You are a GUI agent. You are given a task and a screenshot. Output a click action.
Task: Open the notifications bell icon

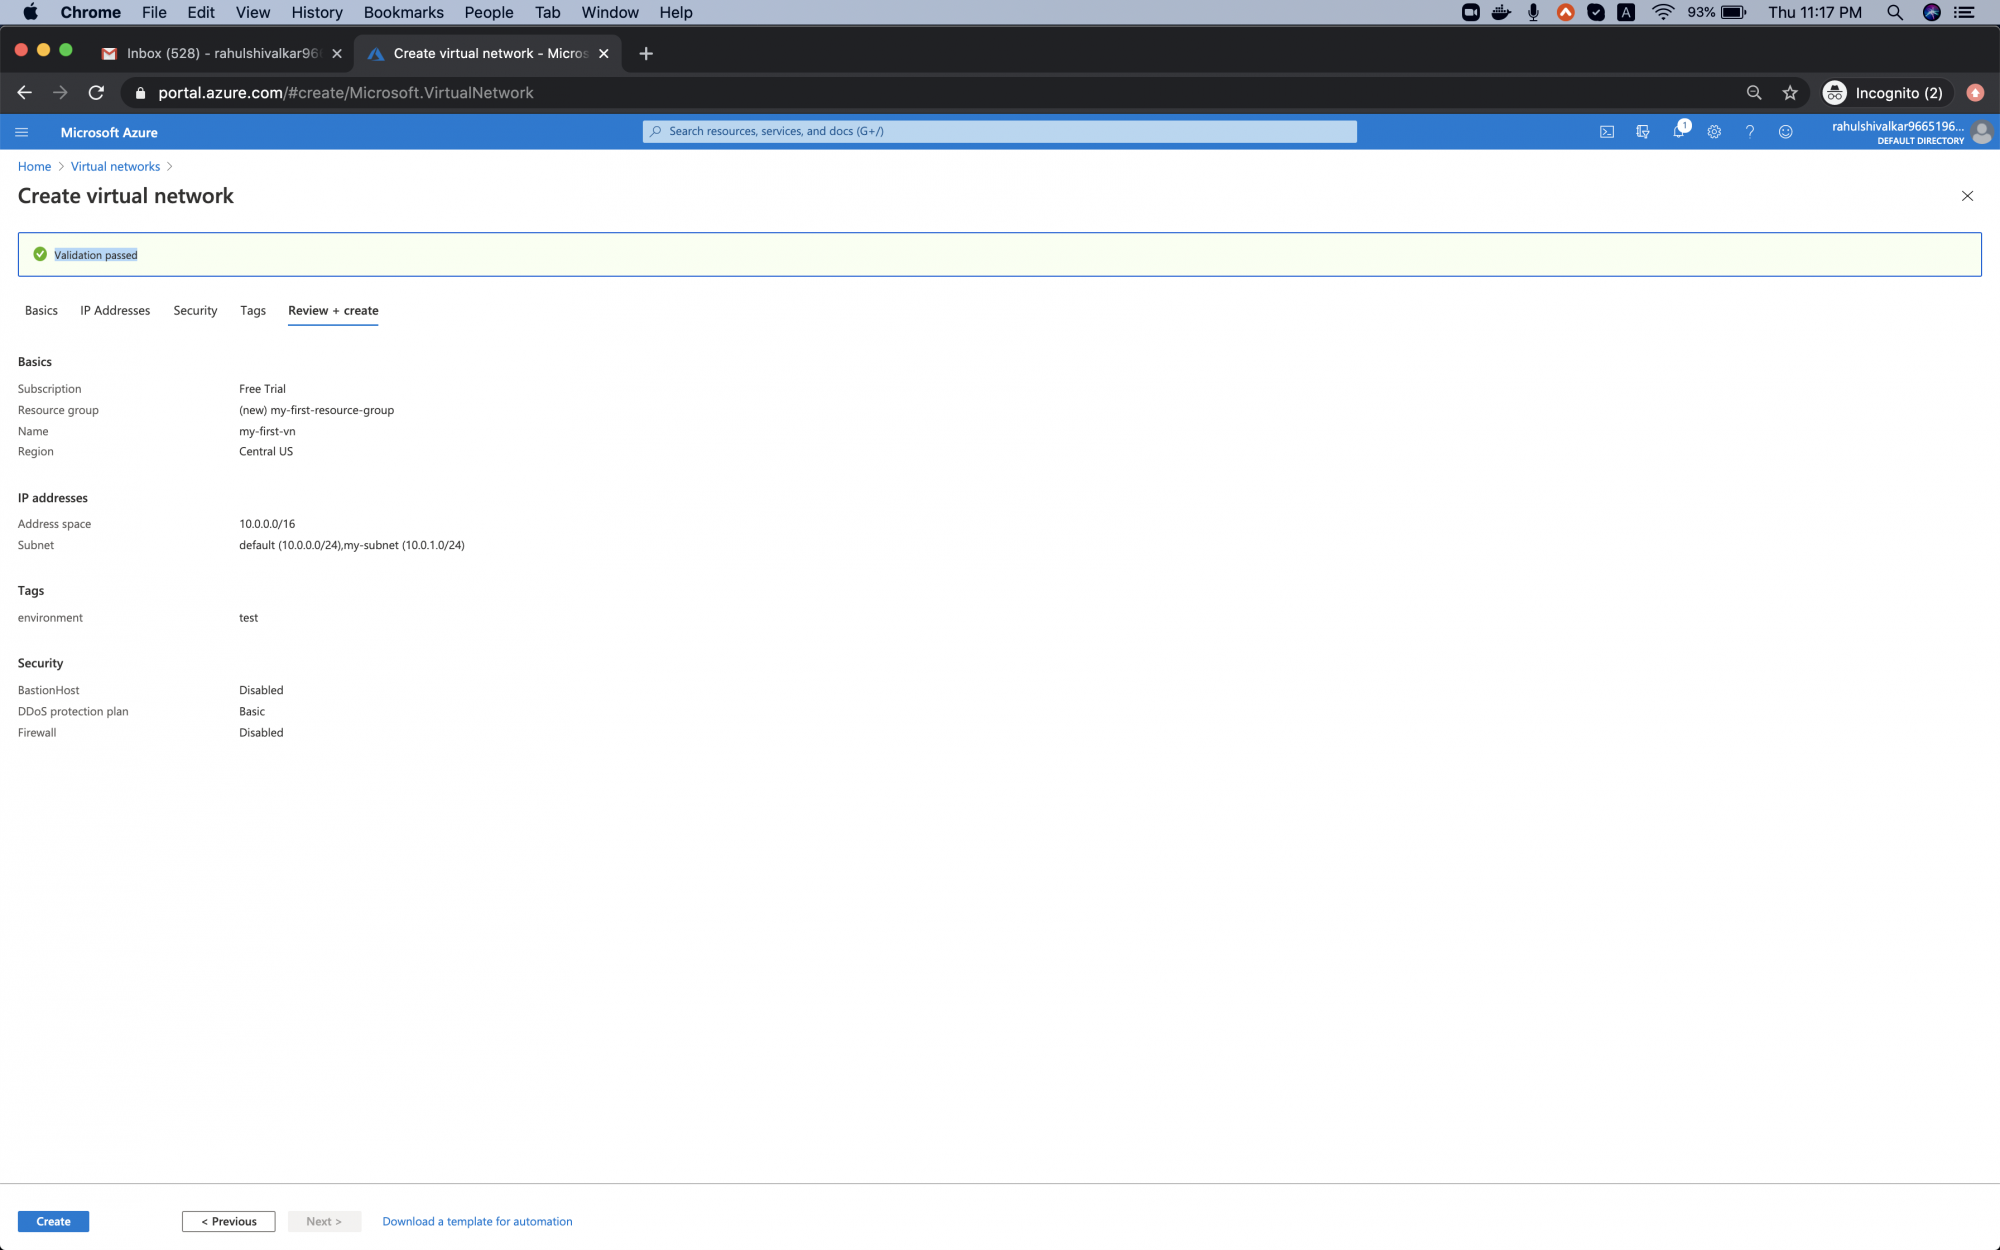[1678, 132]
